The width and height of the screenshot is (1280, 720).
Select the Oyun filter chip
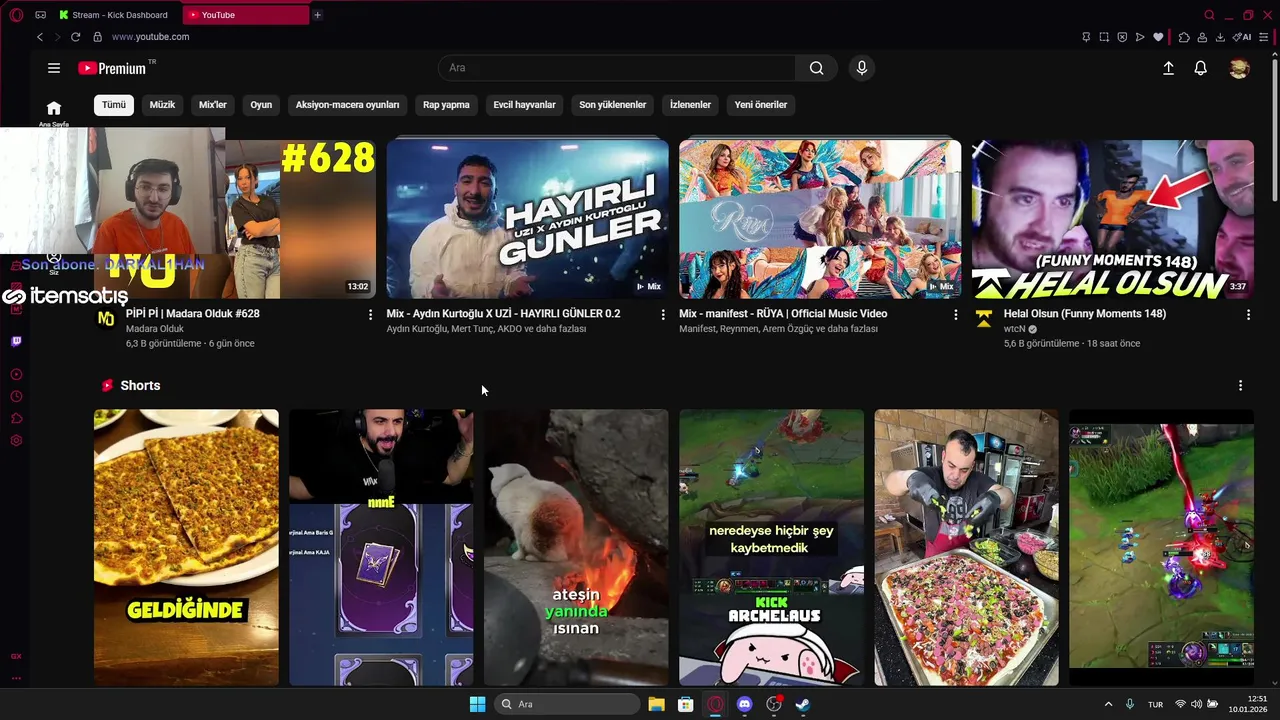[261, 105]
